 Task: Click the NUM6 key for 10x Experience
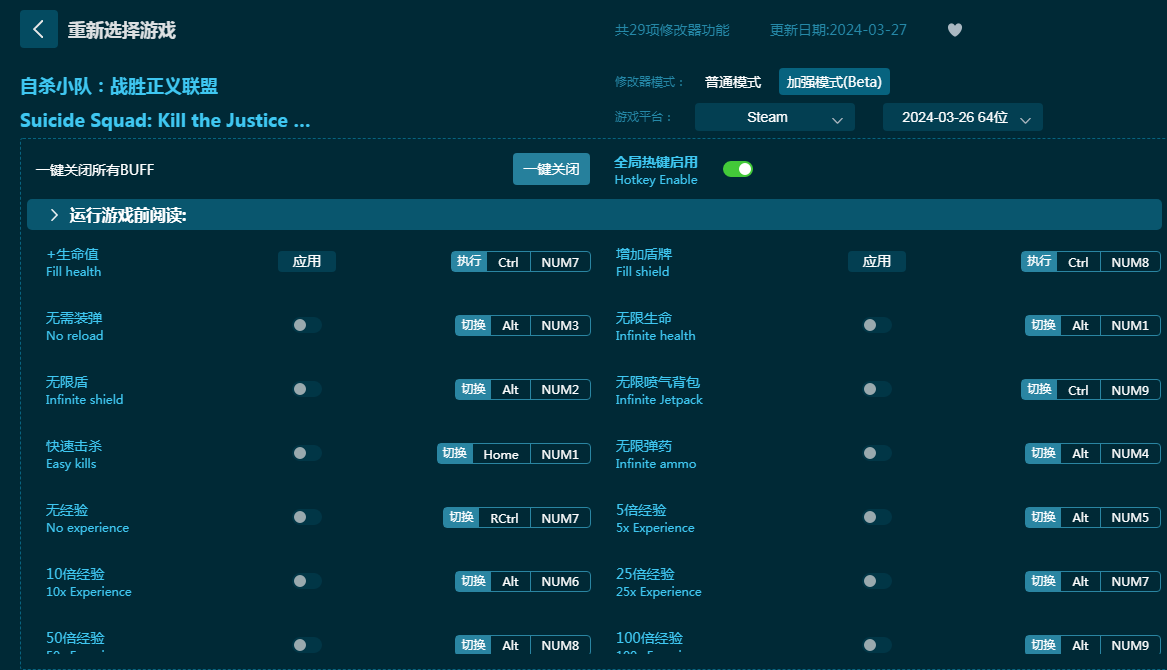tap(560, 582)
